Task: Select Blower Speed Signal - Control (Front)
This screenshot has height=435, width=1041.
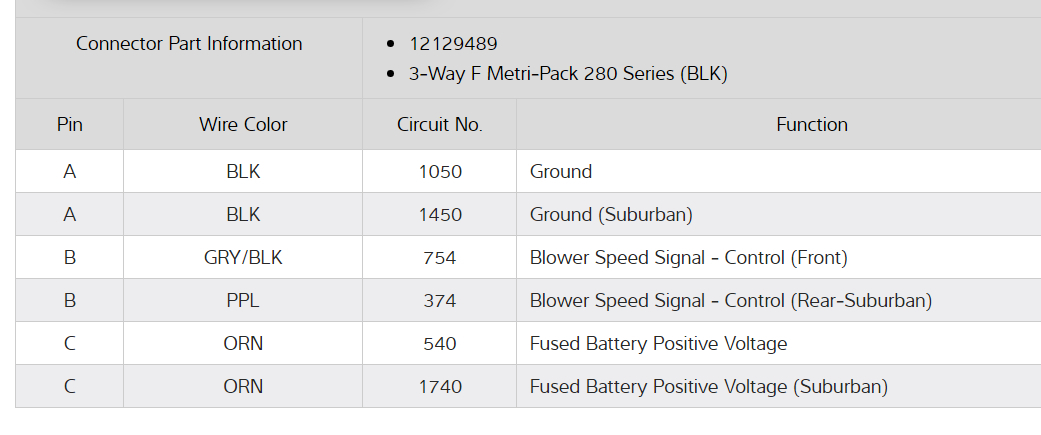Action: [688, 258]
